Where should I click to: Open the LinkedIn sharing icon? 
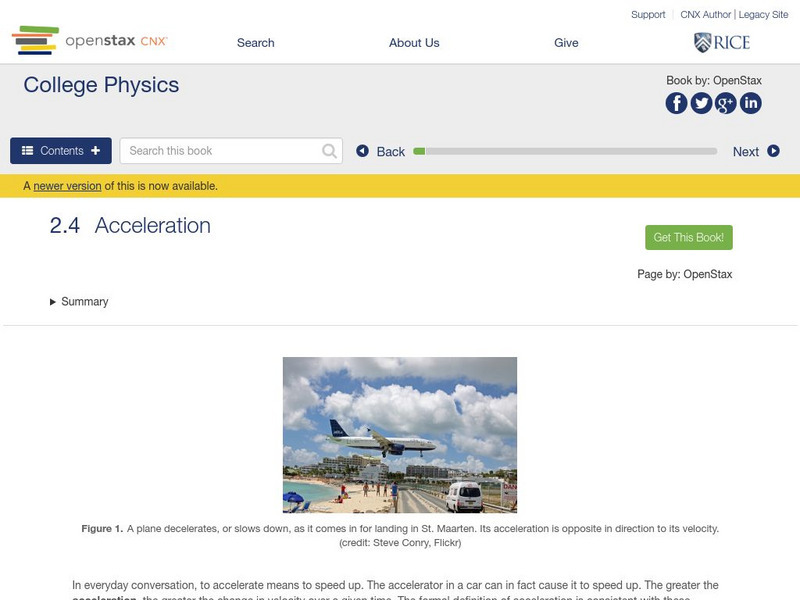751,101
